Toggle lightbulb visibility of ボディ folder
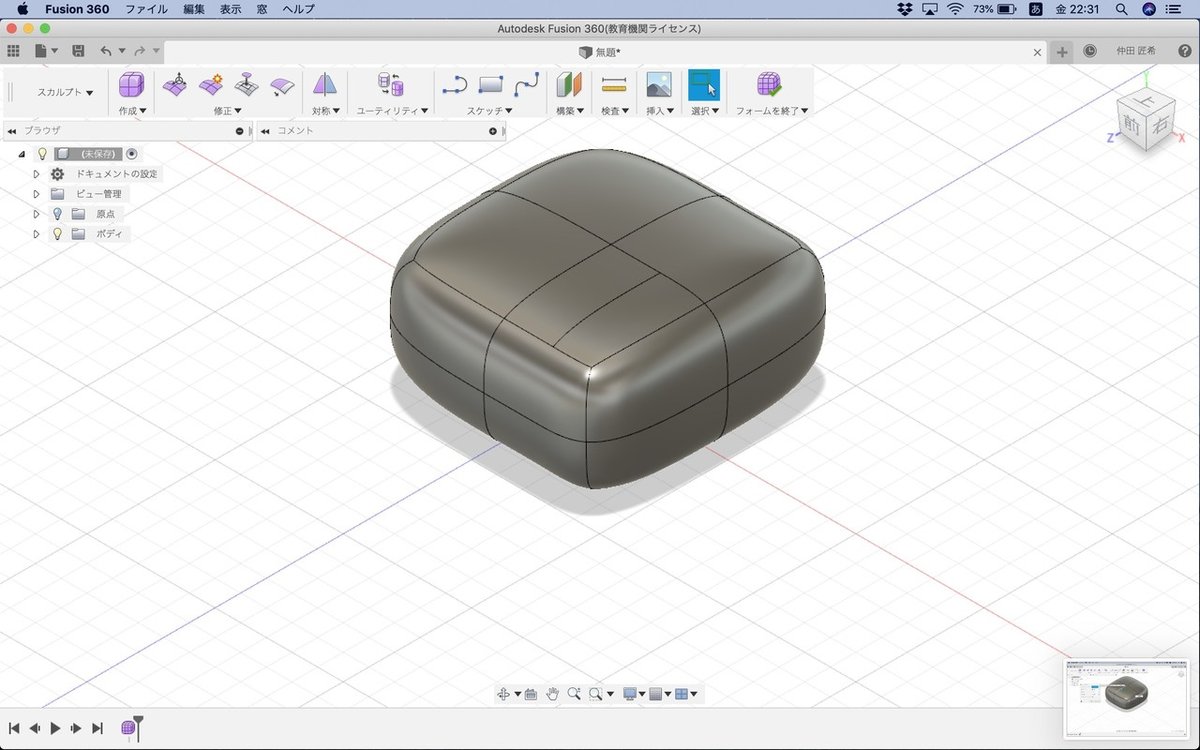This screenshot has height=750, width=1200. coord(57,234)
